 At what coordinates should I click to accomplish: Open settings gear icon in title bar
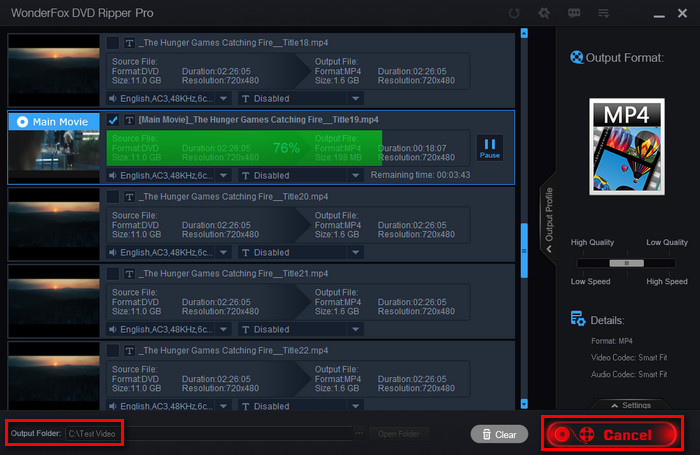pyautogui.click(x=544, y=13)
